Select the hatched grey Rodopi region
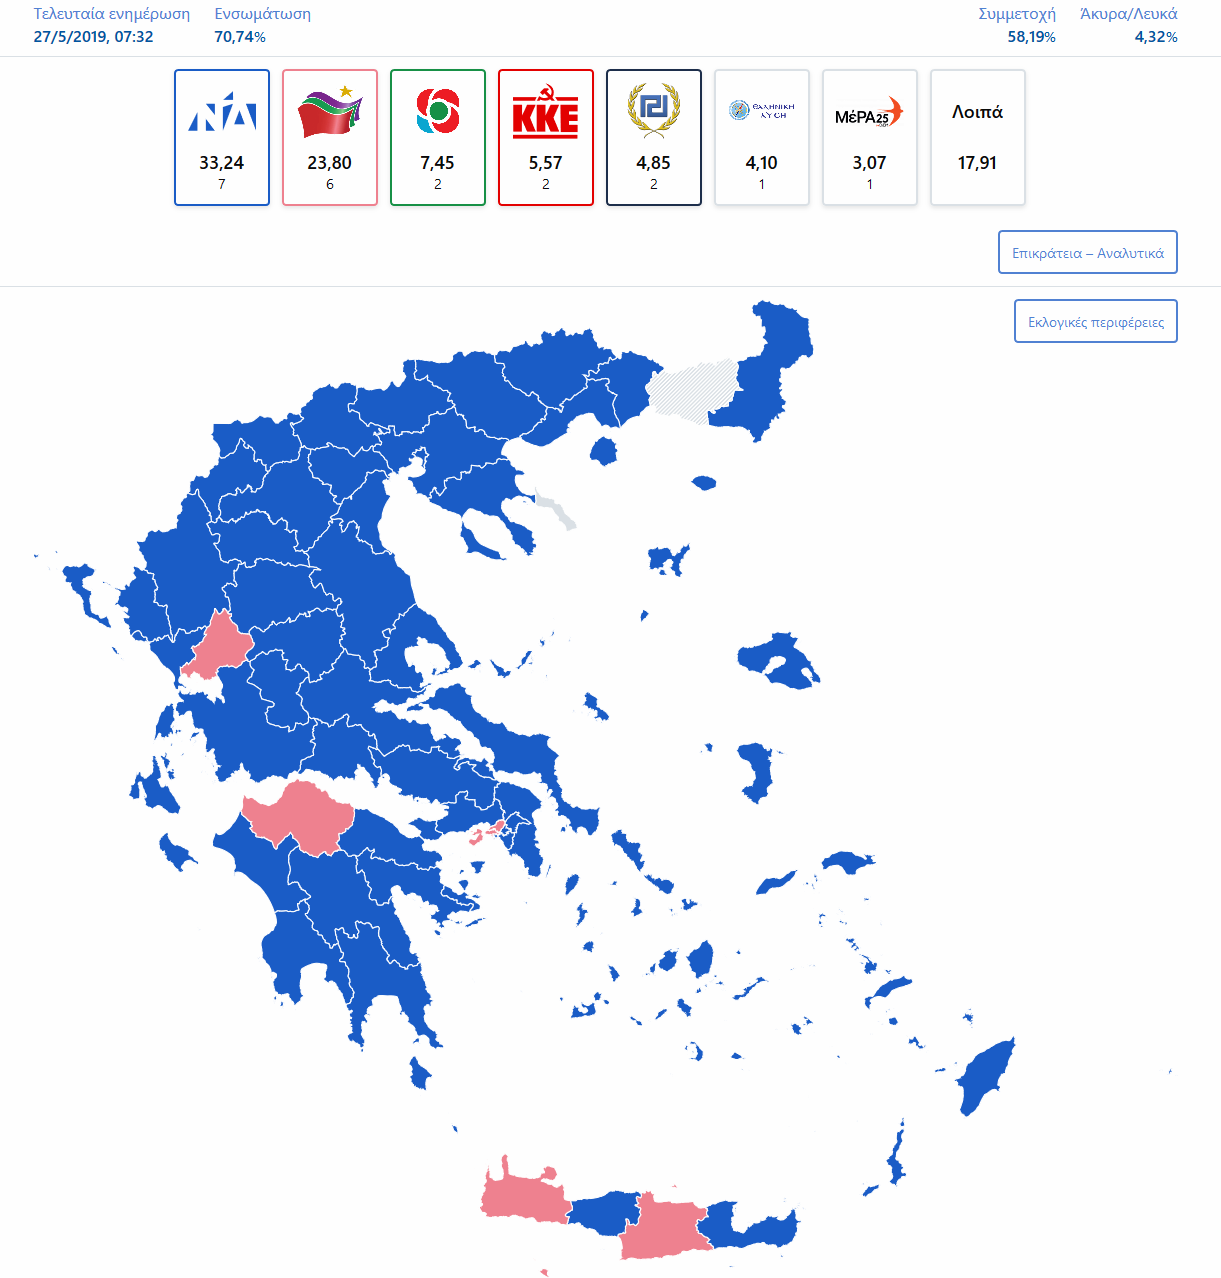1221x1278 pixels. pyautogui.click(x=695, y=390)
